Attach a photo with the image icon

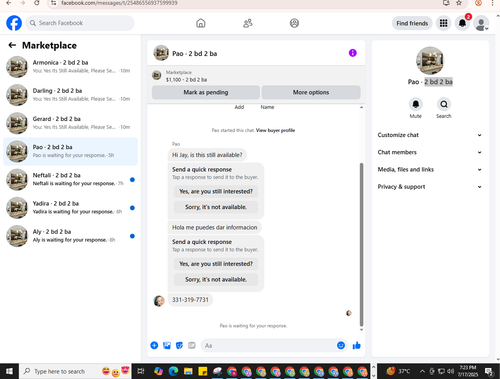(167, 345)
